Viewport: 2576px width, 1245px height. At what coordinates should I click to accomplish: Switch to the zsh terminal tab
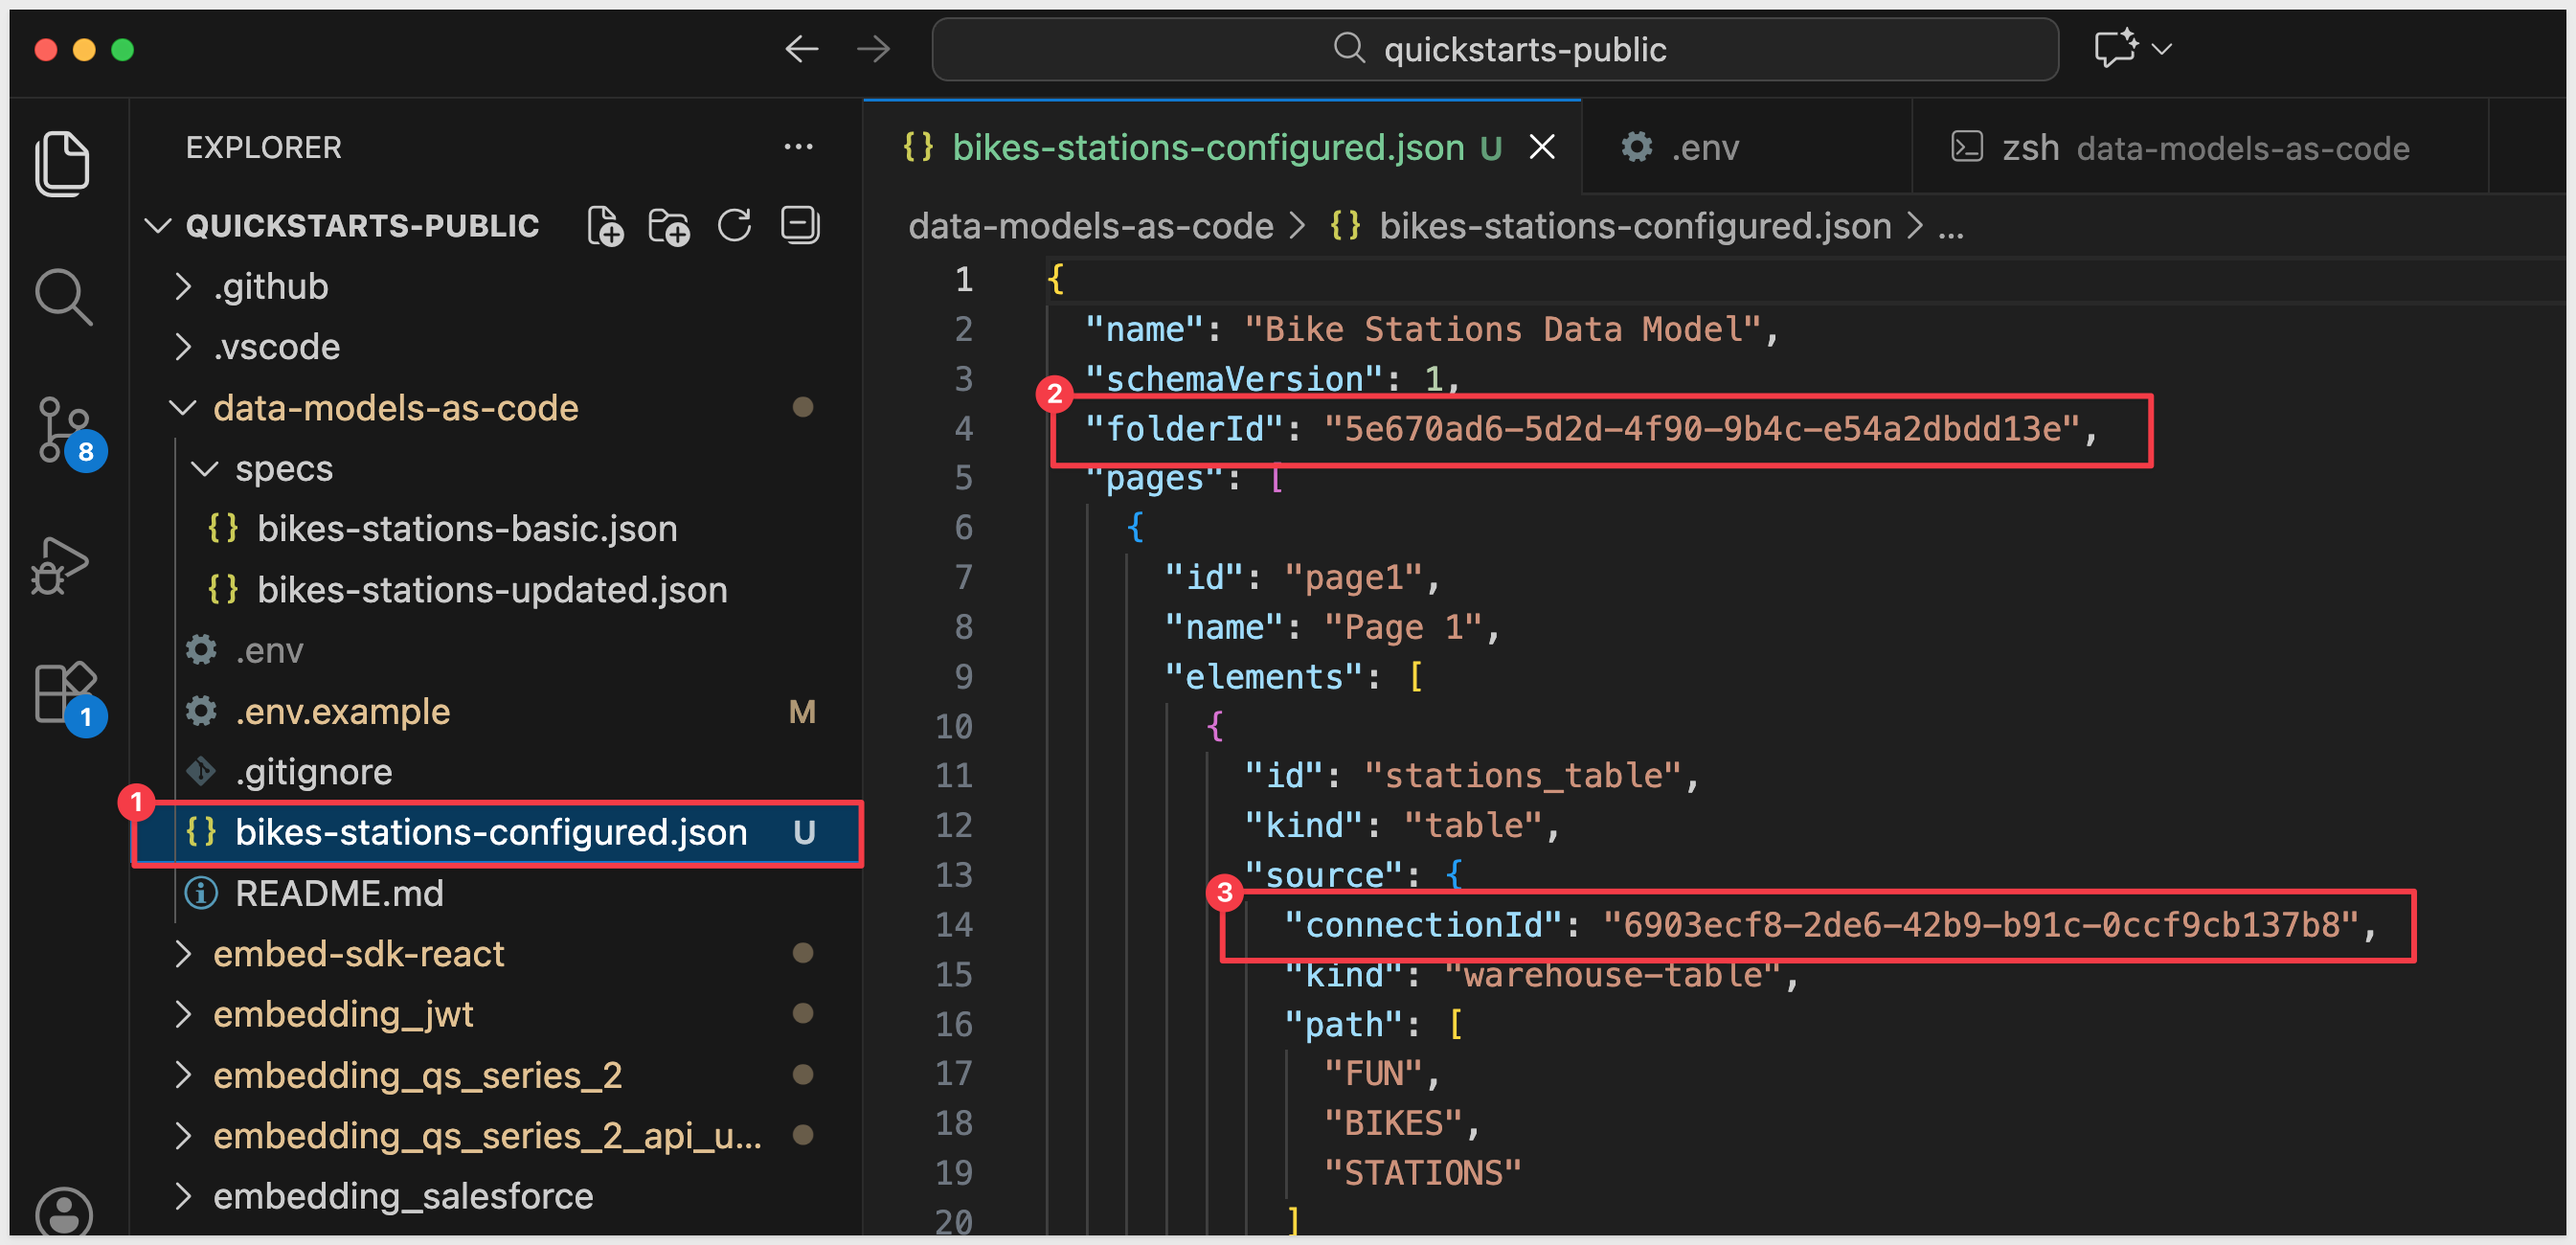[x=2180, y=148]
